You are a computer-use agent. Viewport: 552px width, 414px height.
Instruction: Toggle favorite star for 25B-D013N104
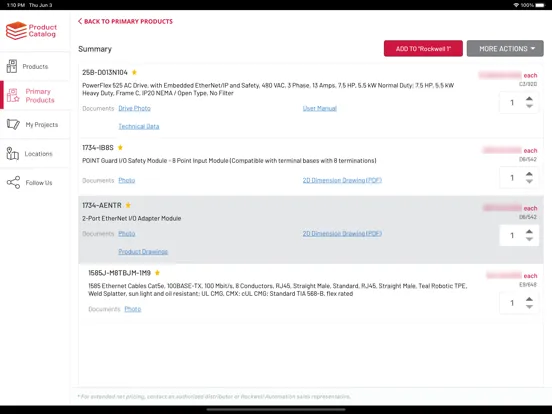pyautogui.click(x=134, y=72)
